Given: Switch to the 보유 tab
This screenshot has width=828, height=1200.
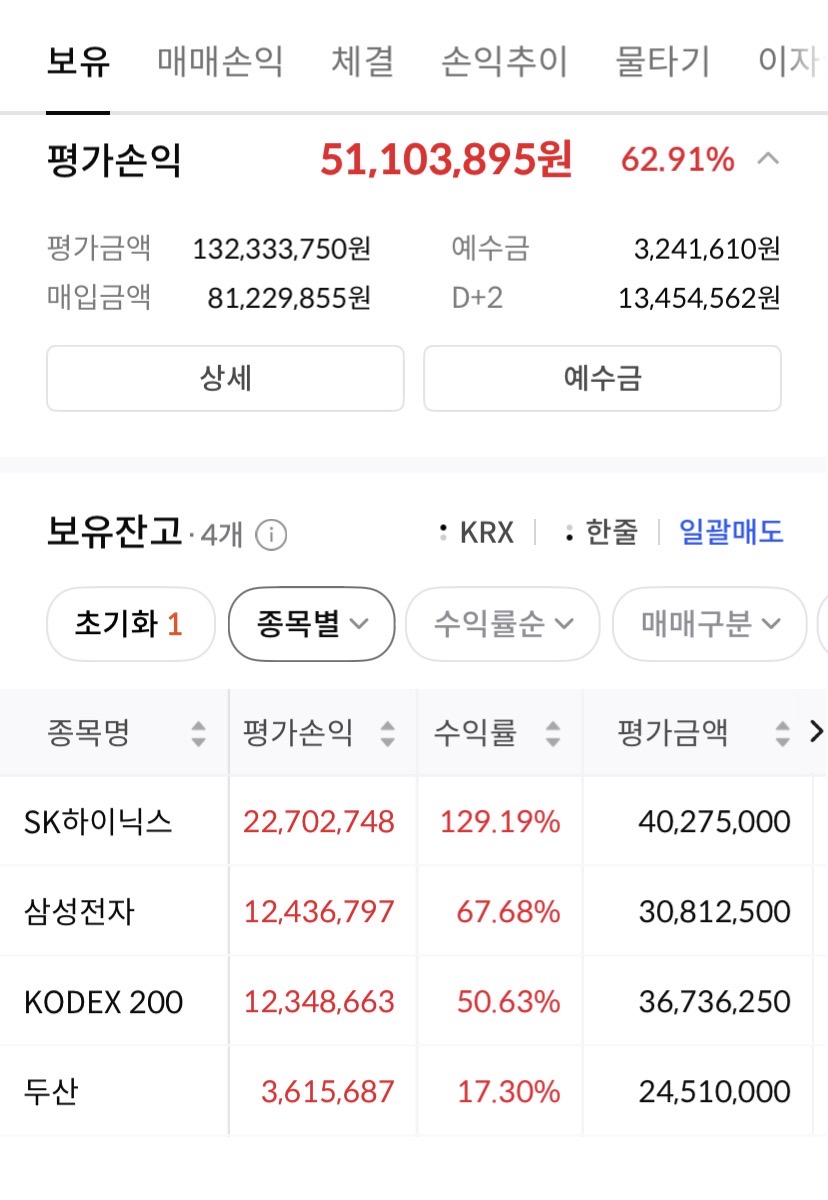Looking at the screenshot, I should tap(78, 62).
